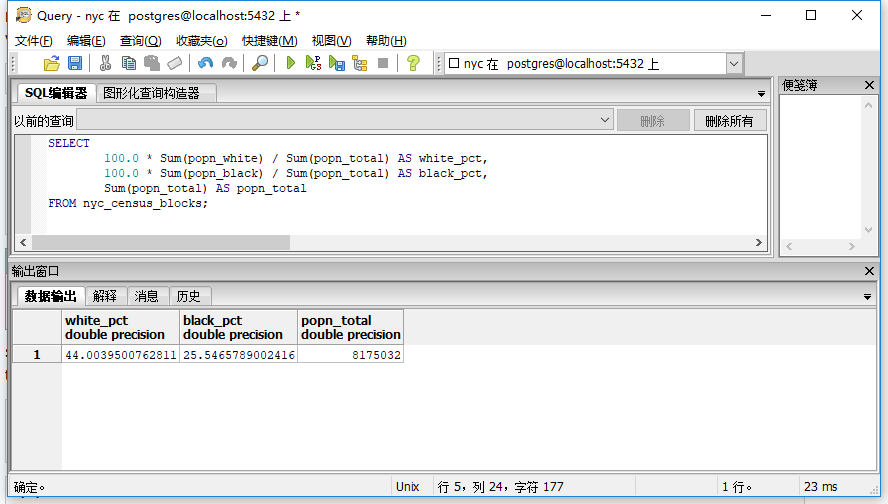Open help question mark icon
This screenshot has width=888, height=504.
coord(413,63)
